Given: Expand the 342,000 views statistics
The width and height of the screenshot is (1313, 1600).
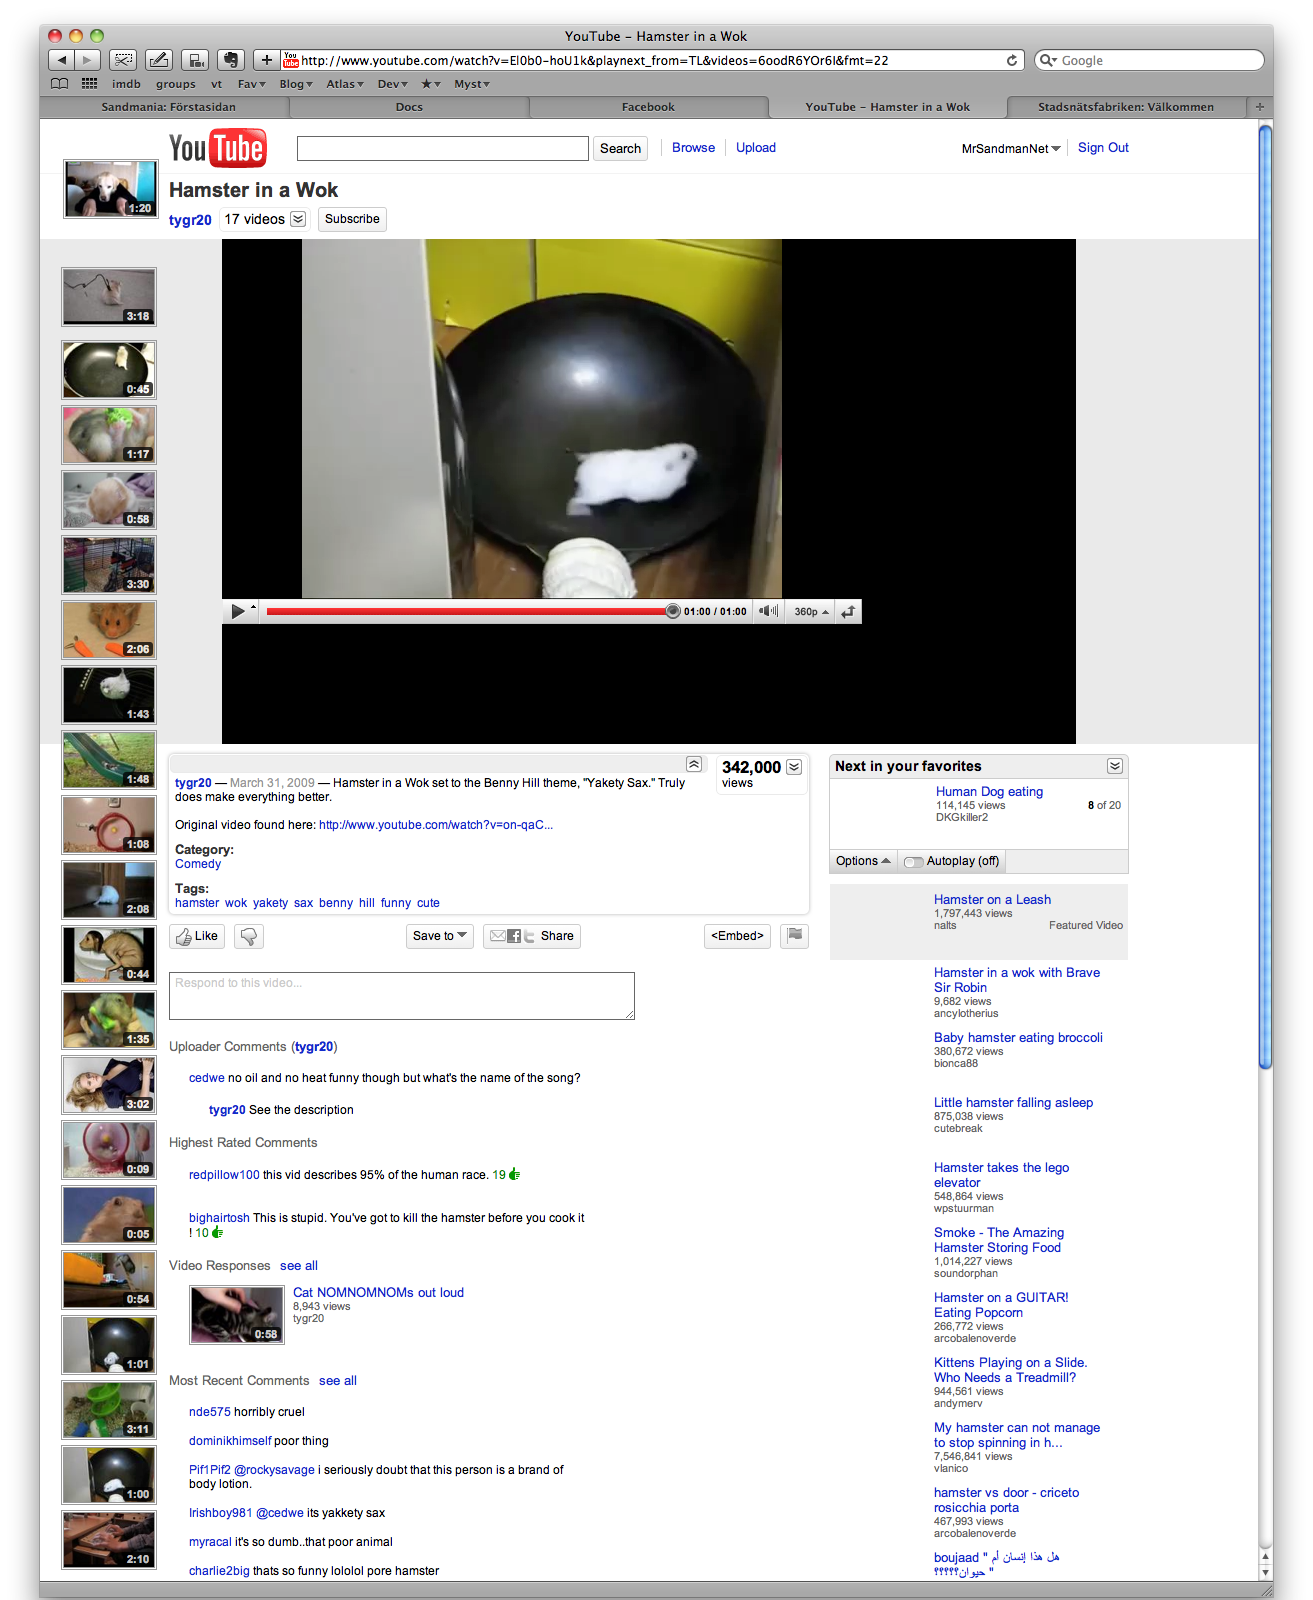Looking at the screenshot, I should click(794, 767).
